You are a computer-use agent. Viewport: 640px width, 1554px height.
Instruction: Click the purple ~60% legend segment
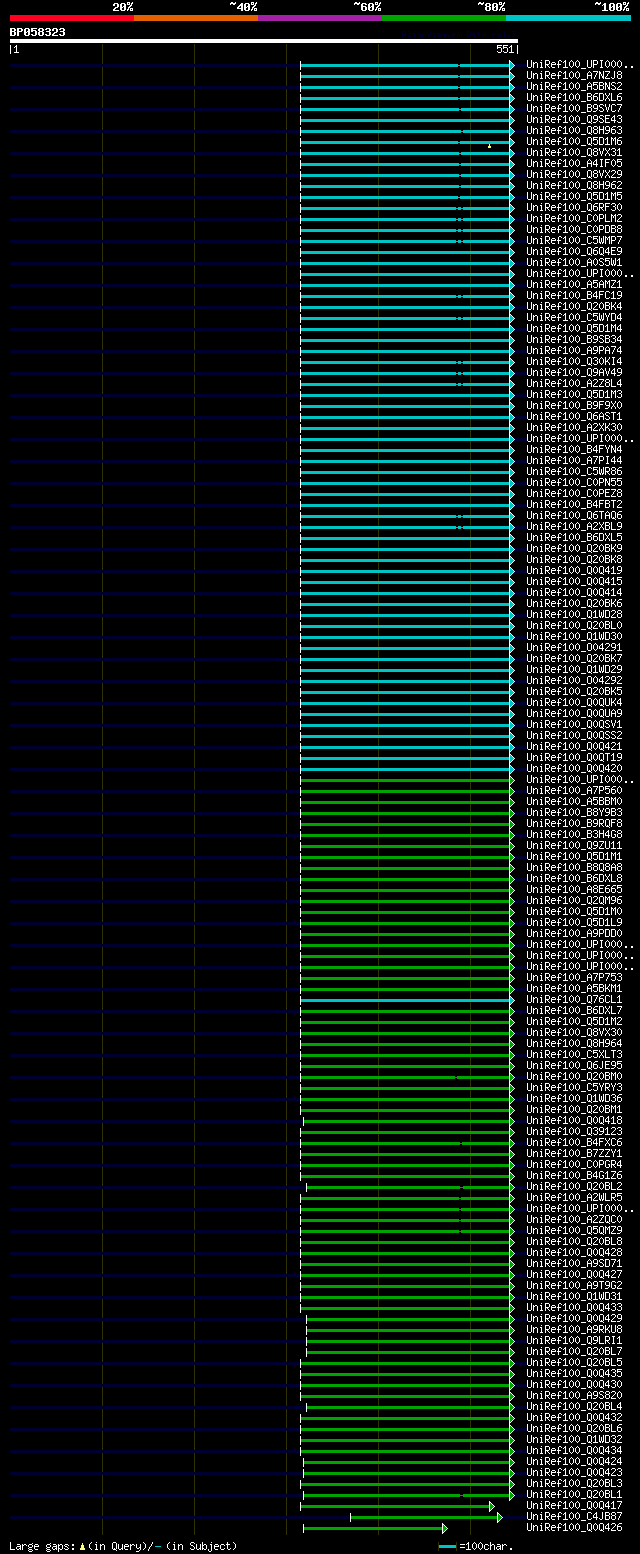[x=319, y=18]
